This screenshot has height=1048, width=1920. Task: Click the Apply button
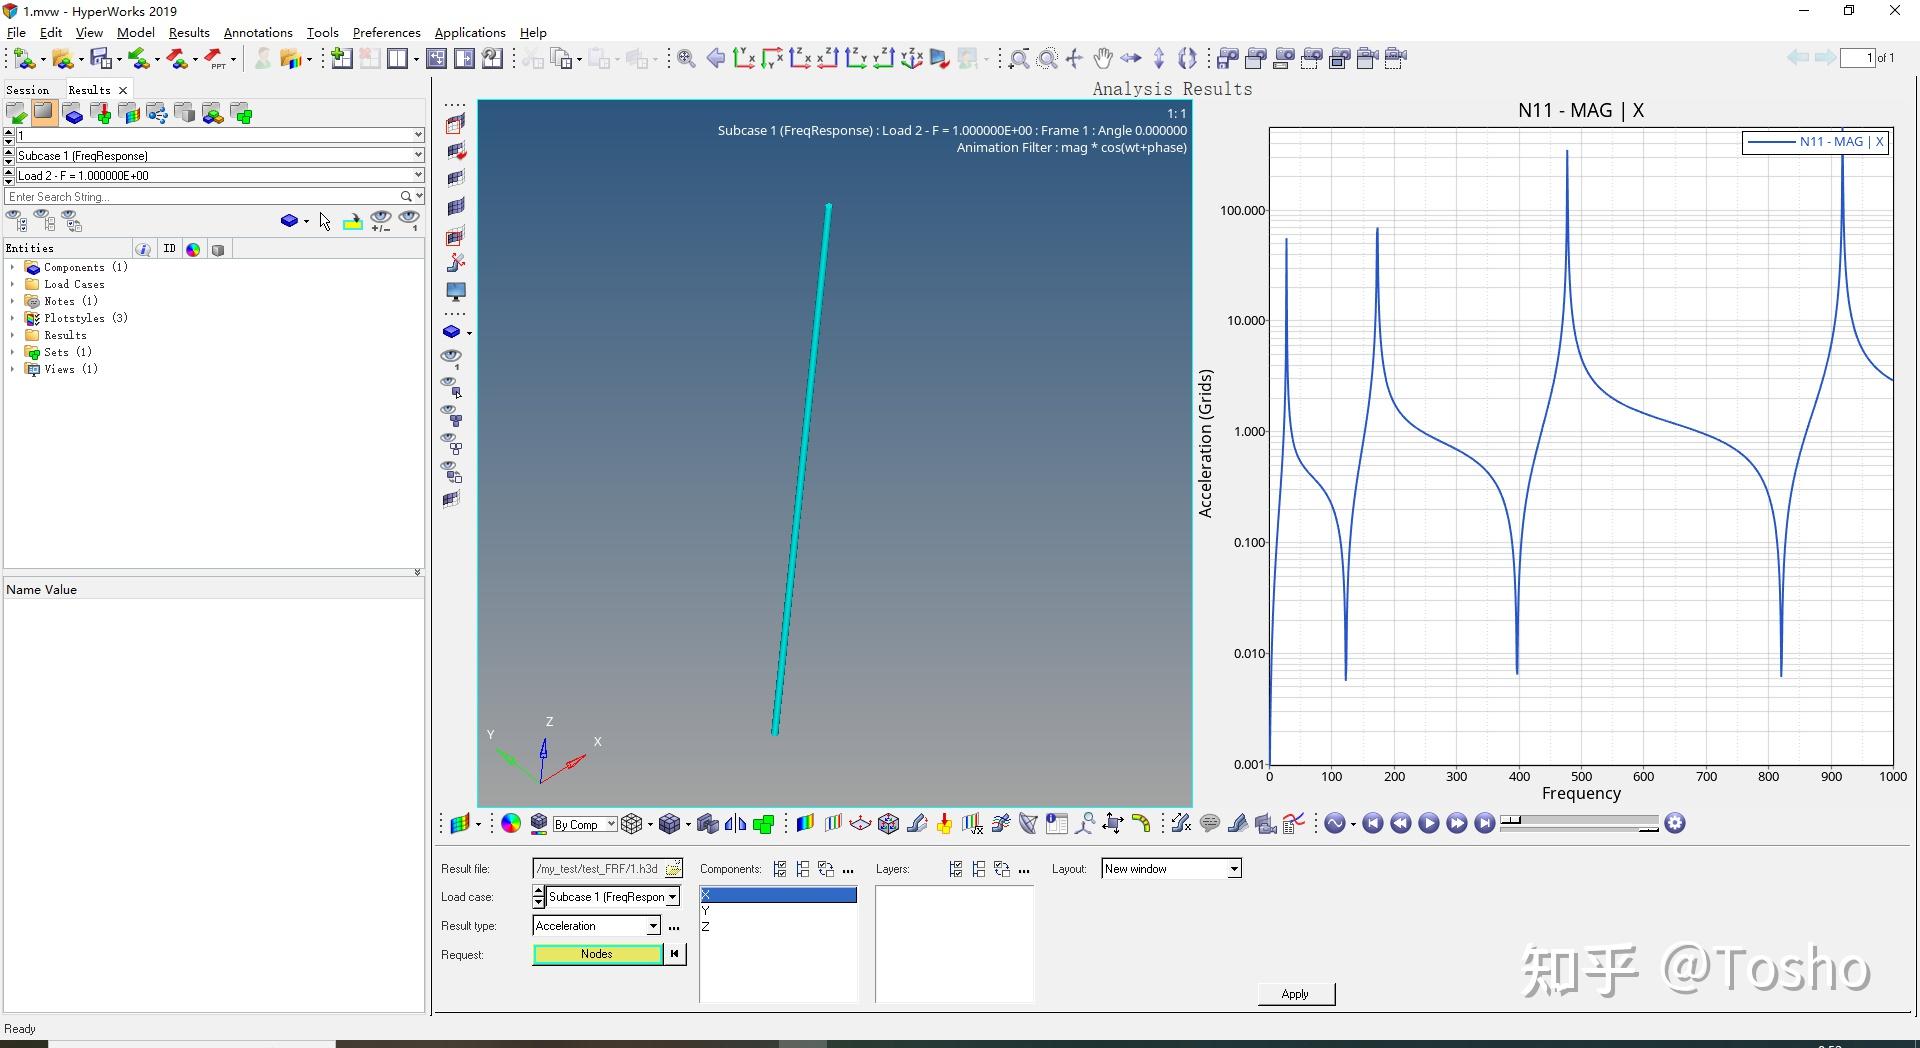coord(1295,994)
